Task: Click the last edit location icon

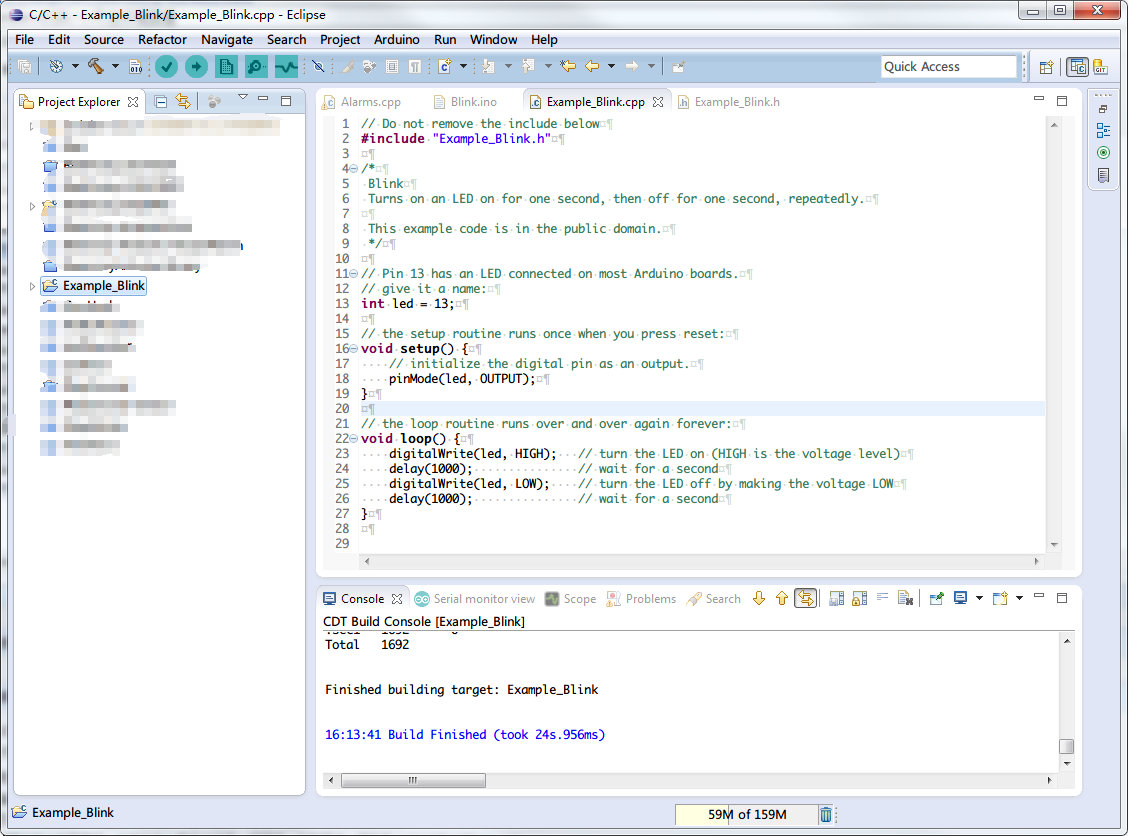Action: click(x=568, y=66)
